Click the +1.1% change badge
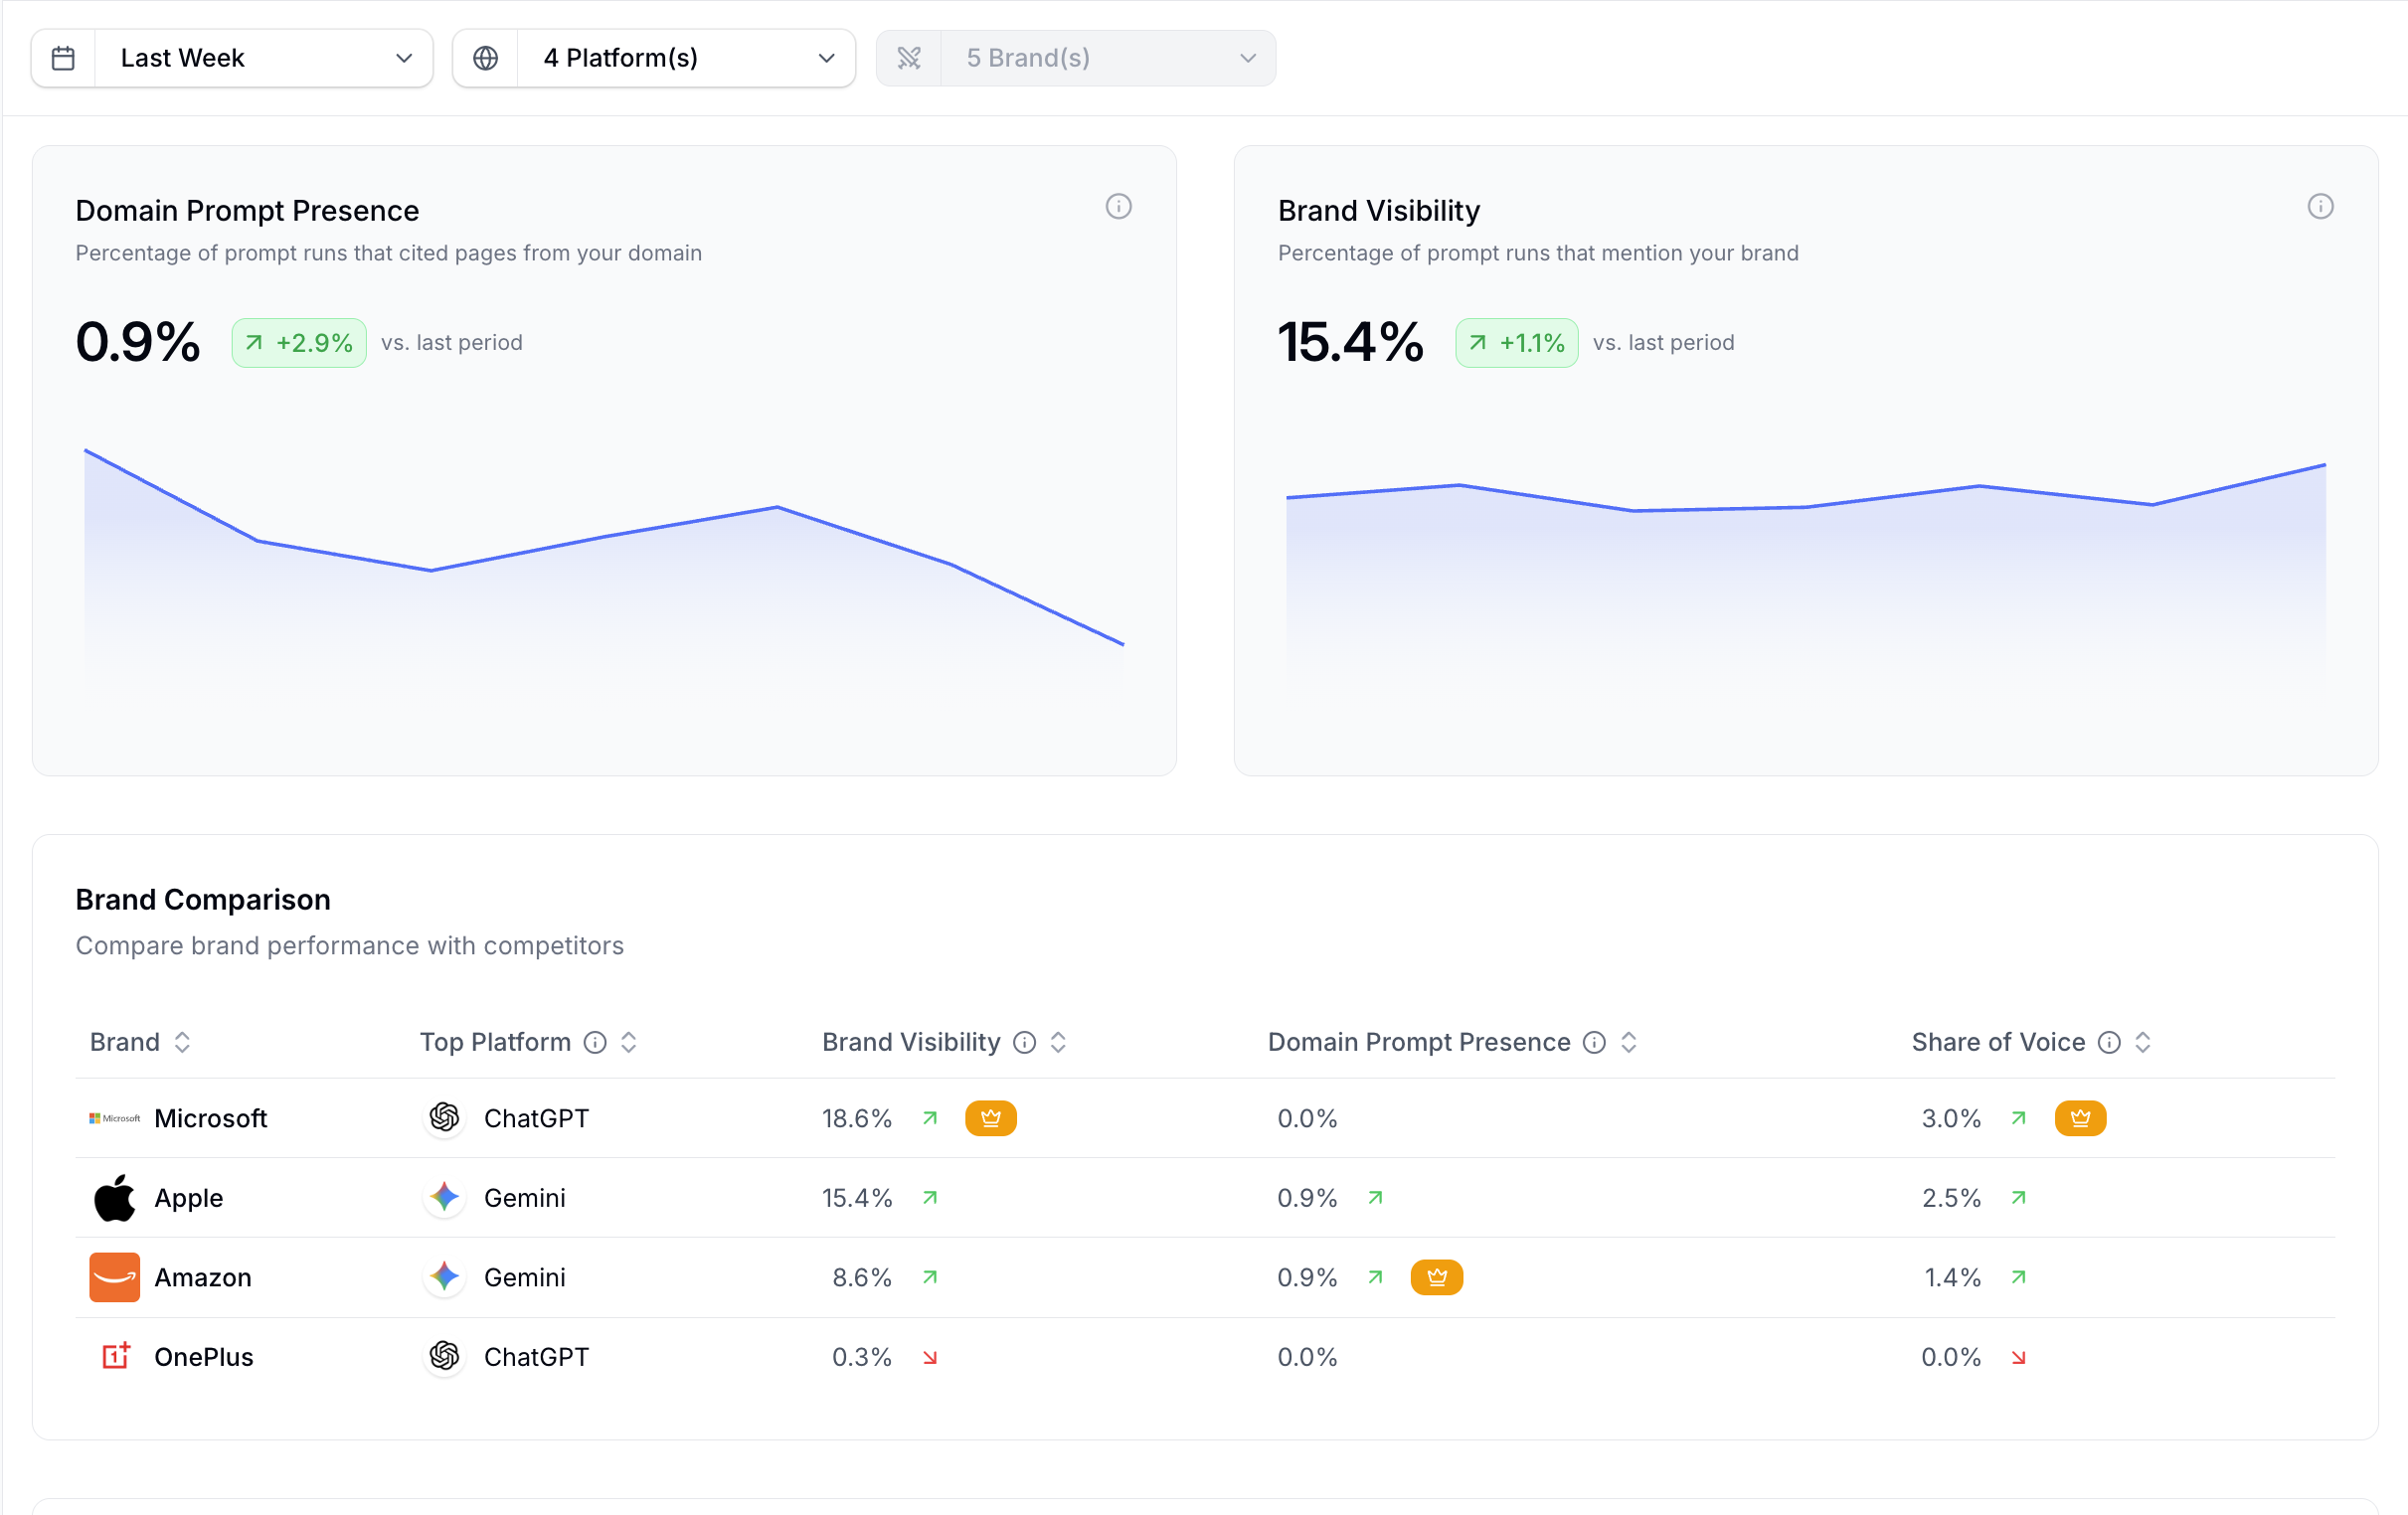This screenshot has height=1515, width=2408. pos(1517,343)
